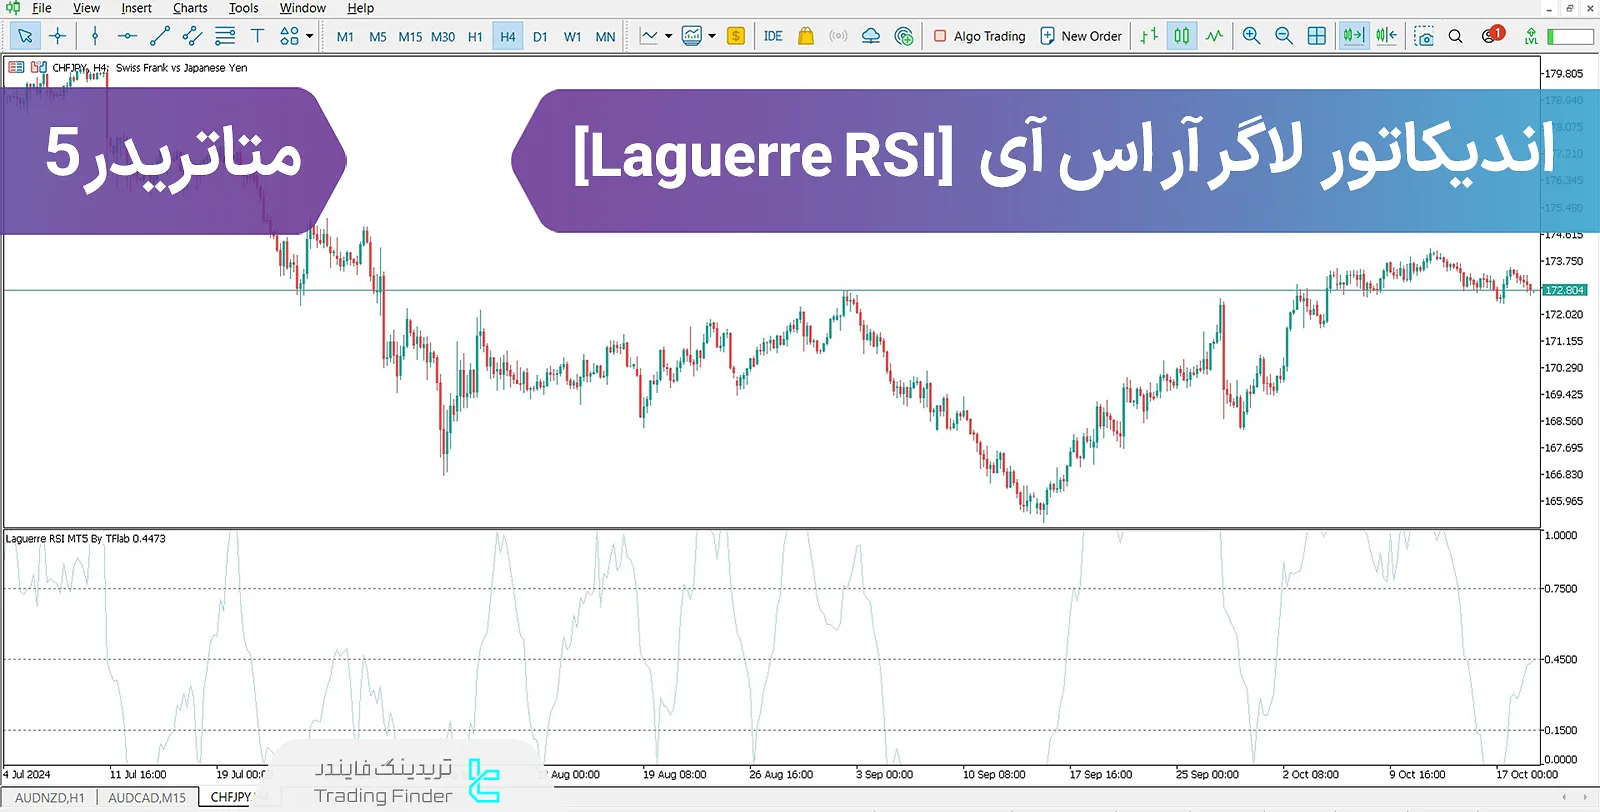Viewport: 1600px width, 812px height.
Task: Click the signals broadcast icon
Action: tap(838, 36)
